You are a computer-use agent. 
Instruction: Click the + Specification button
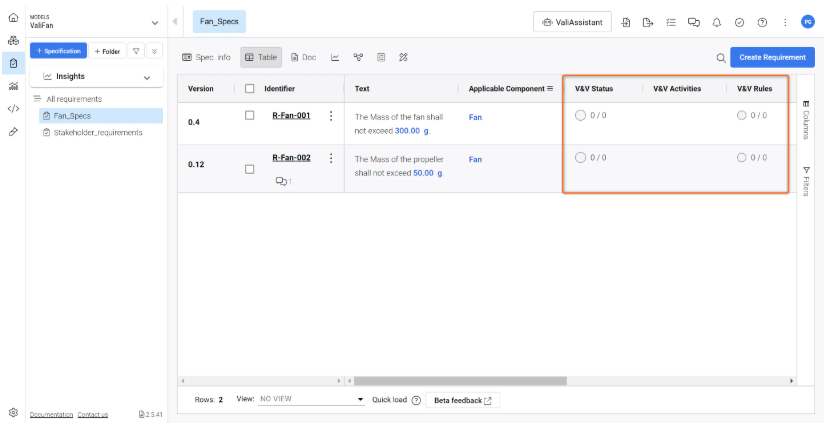pyautogui.click(x=59, y=51)
